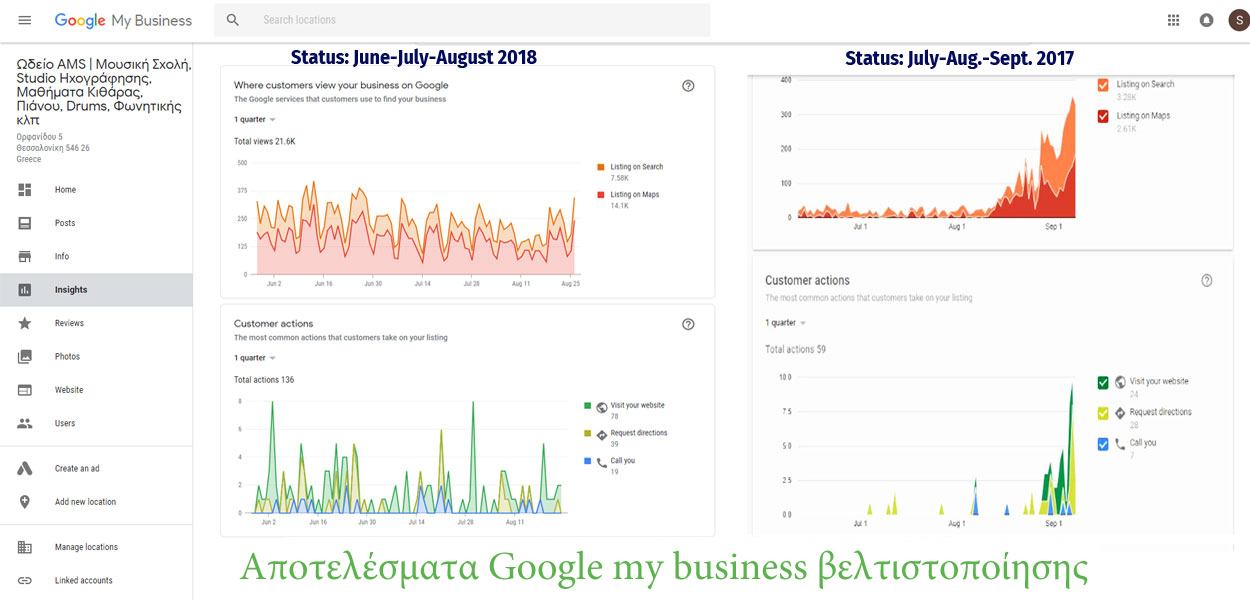Click the user account avatar
Image resolution: width=1250 pixels, height=600 pixels.
[1237, 20]
